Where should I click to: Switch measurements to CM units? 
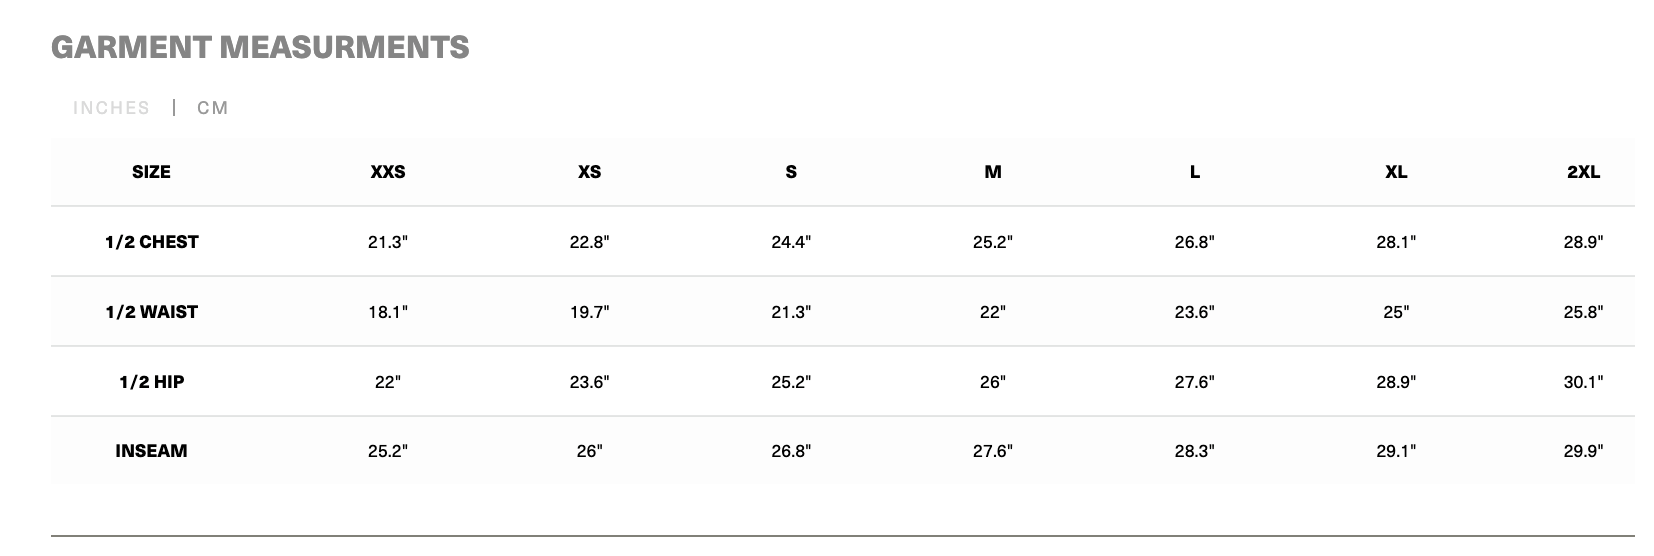(213, 108)
